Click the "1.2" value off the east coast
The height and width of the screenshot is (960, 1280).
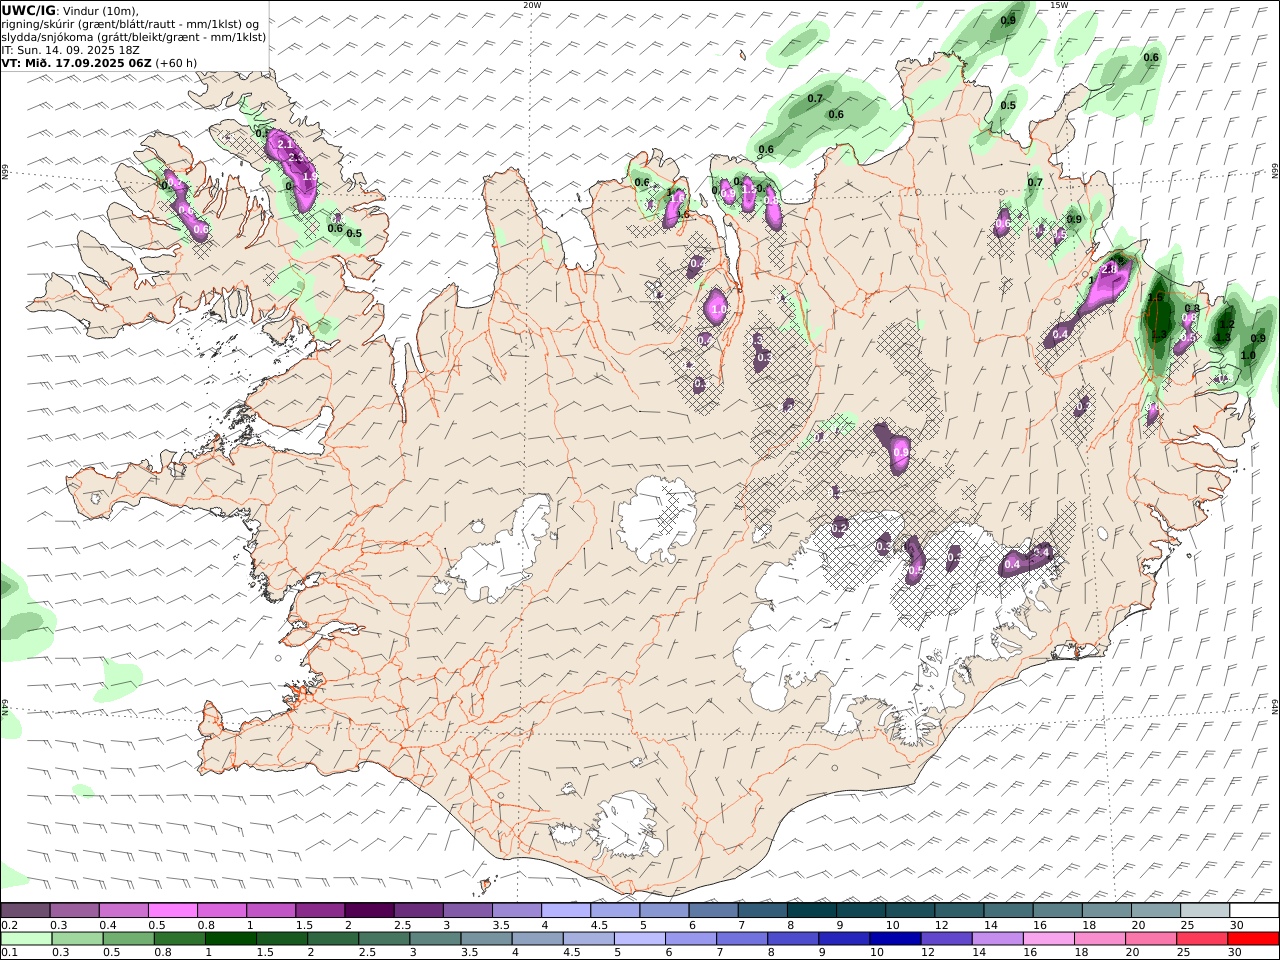(1228, 325)
